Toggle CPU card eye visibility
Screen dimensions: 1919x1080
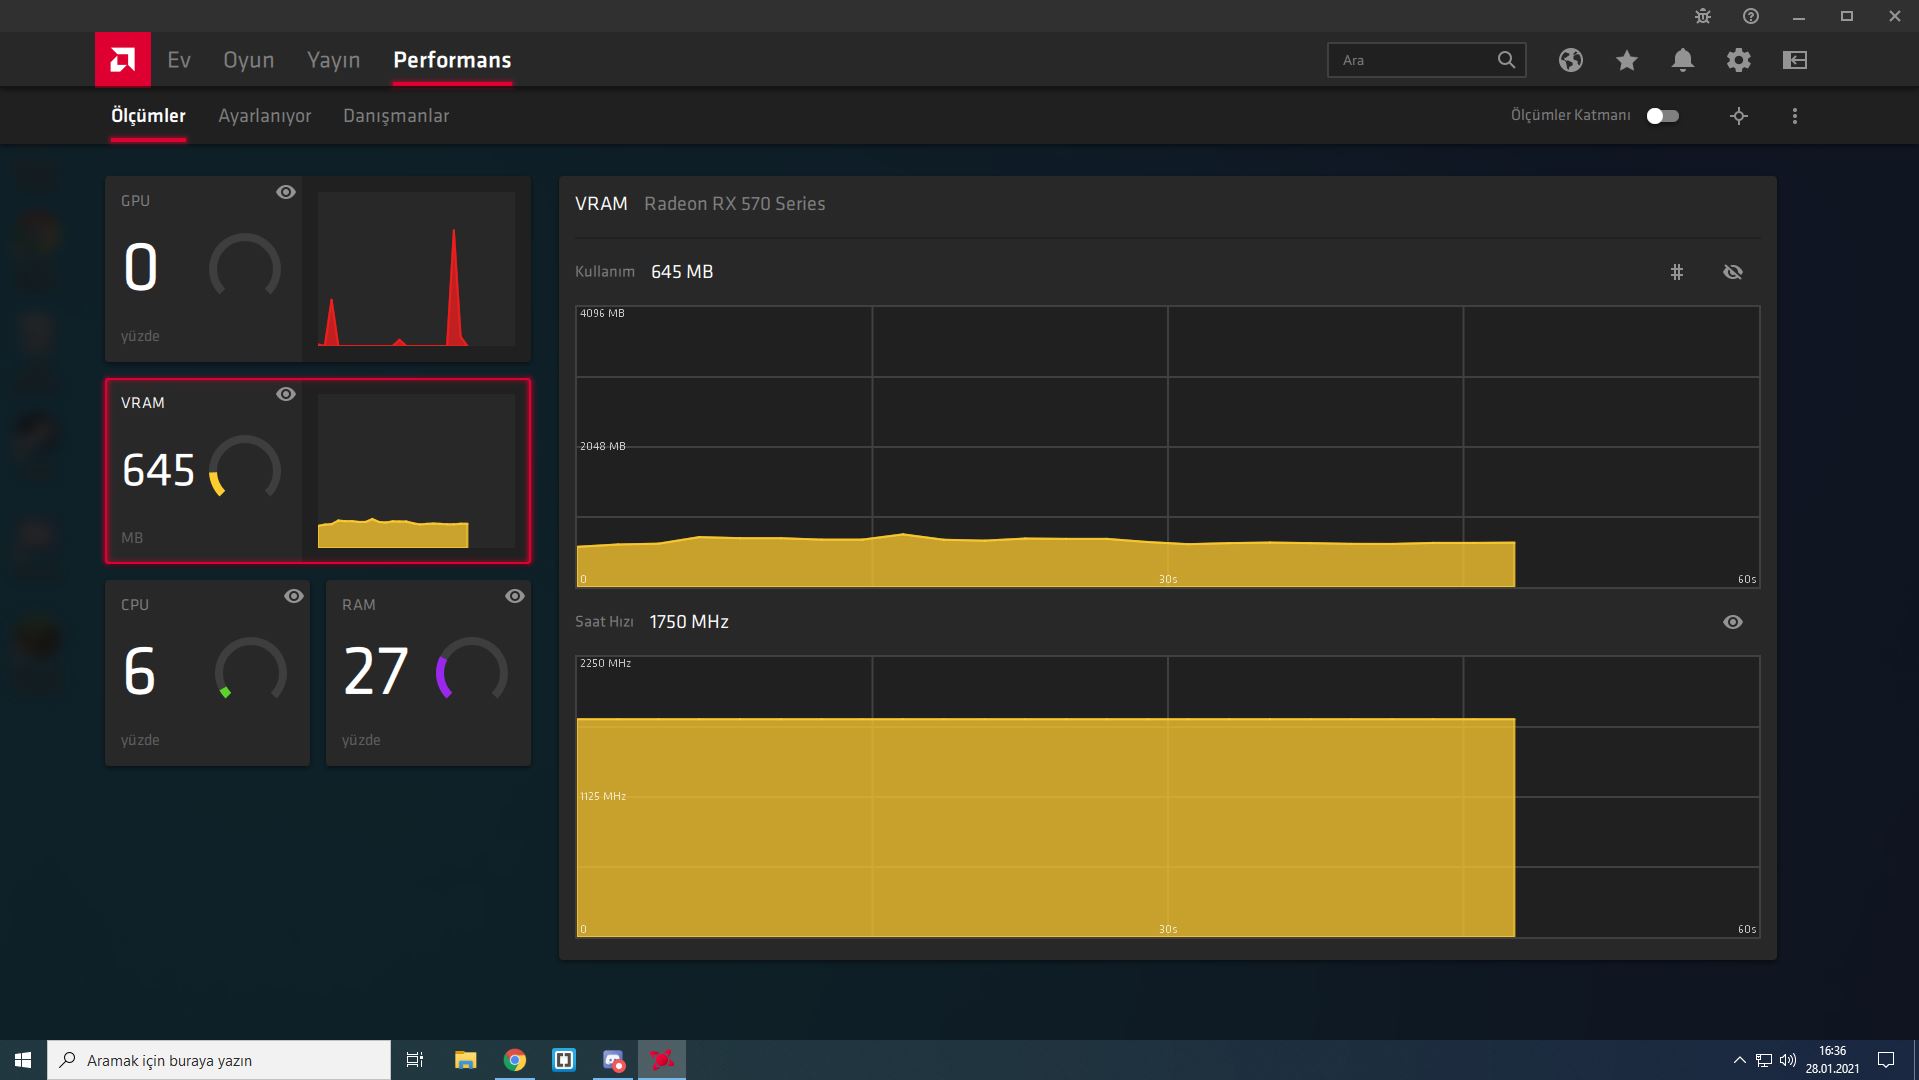[294, 596]
